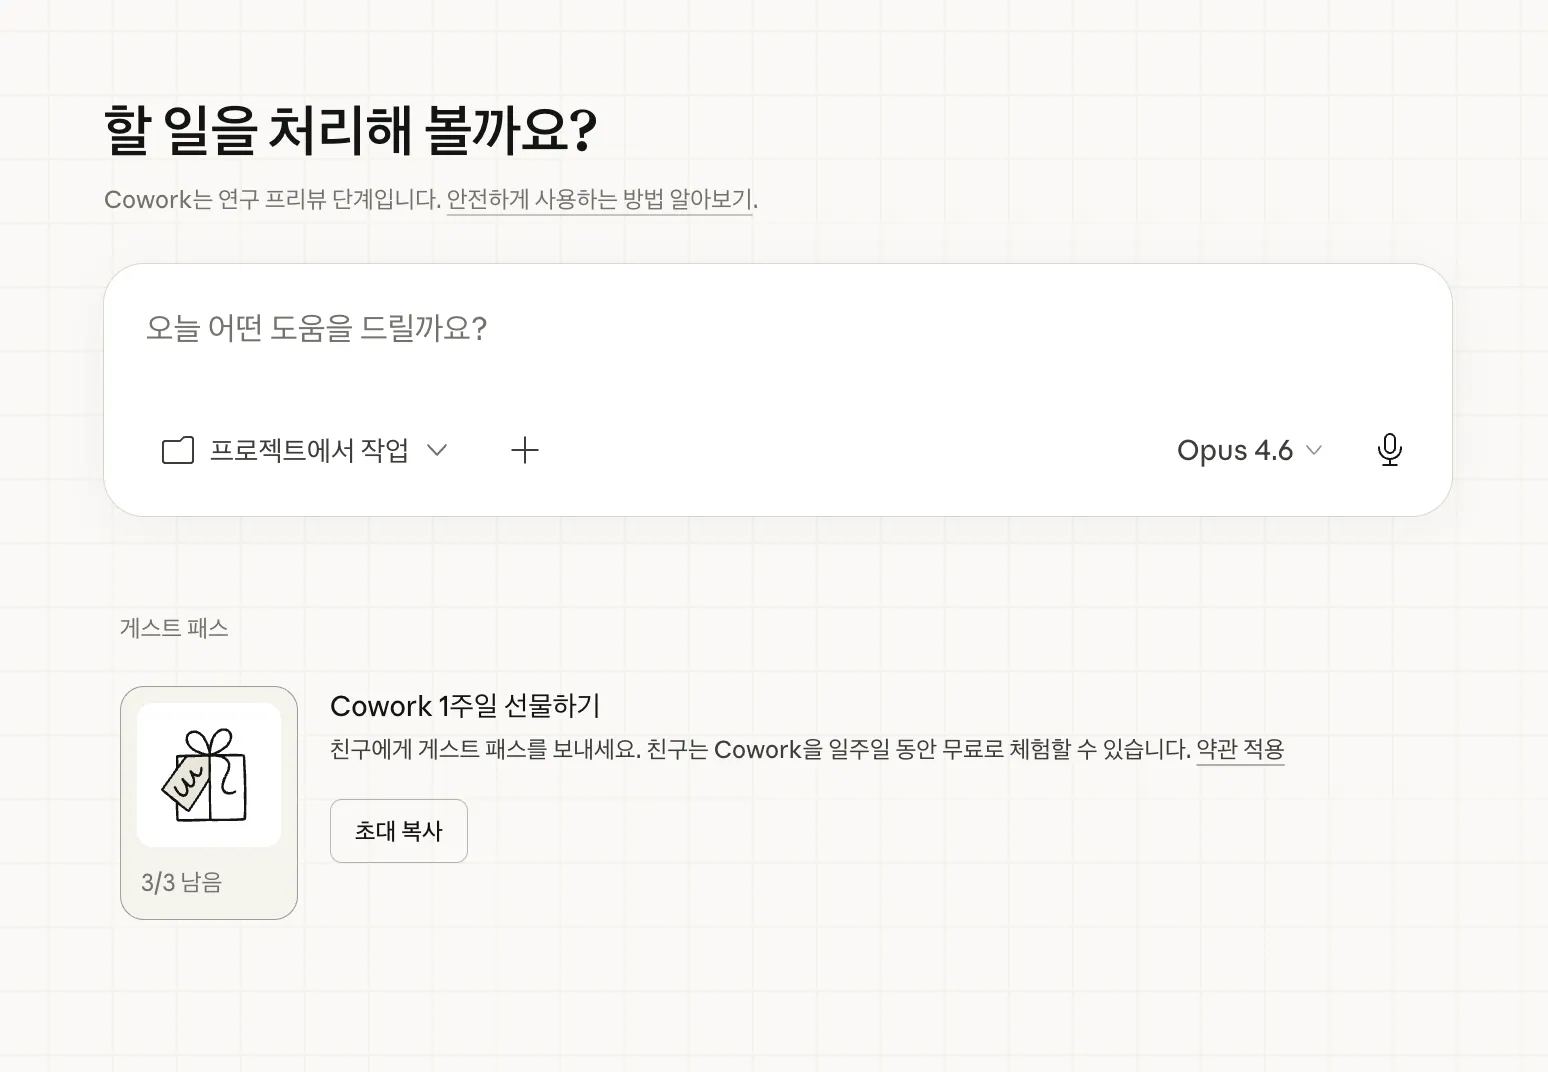This screenshot has height=1072, width=1548.
Task: Expand the Opus 4.6 model dropdown
Action: click(x=1248, y=450)
